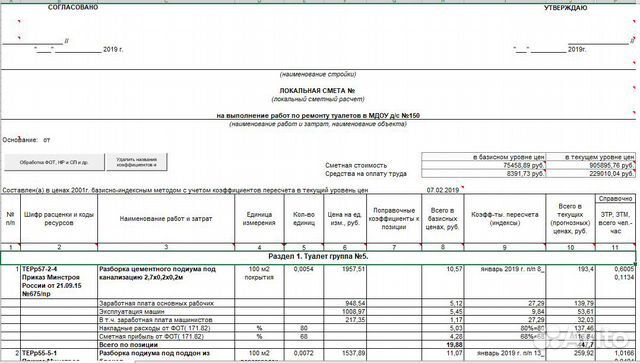Screen dimensions: 640x363
Task: Select the 'Раздел 1. Туалет группа №5.' row
Action: (318, 257)
